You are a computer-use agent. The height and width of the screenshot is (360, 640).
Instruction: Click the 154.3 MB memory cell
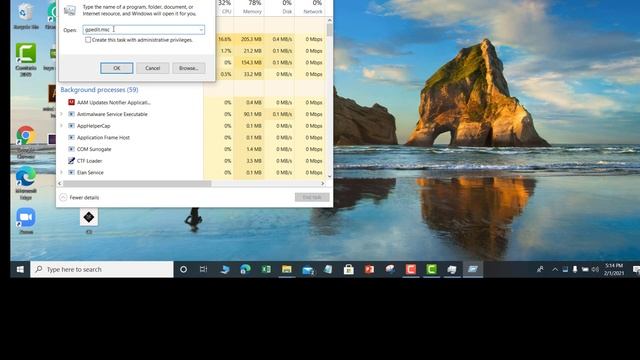point(251,62)
